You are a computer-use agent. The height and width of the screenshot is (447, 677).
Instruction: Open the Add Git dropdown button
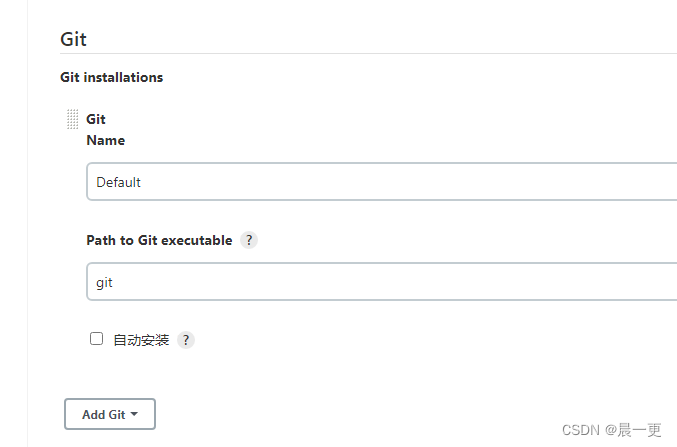click(110, 414)
